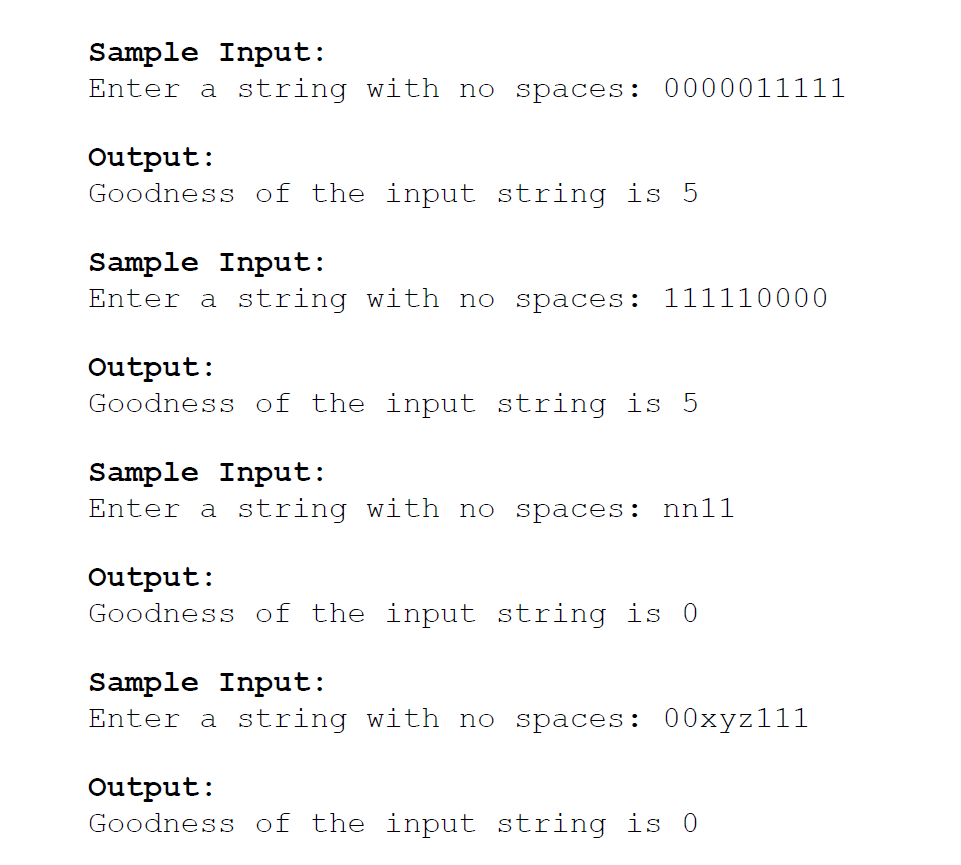The width and height of the screenshot is (961, 865).
Task: Click the first 'Goodness of the input string is 0' line
Action: point(393,614)
